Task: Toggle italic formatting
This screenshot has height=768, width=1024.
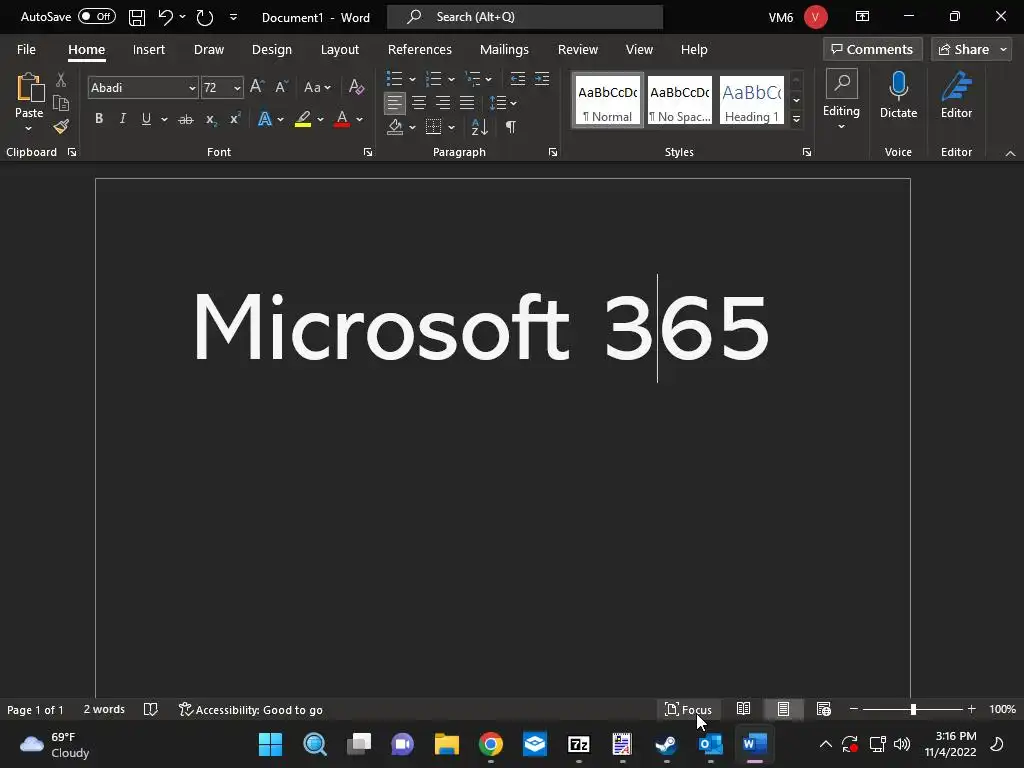Action: [x=122, y=119]
